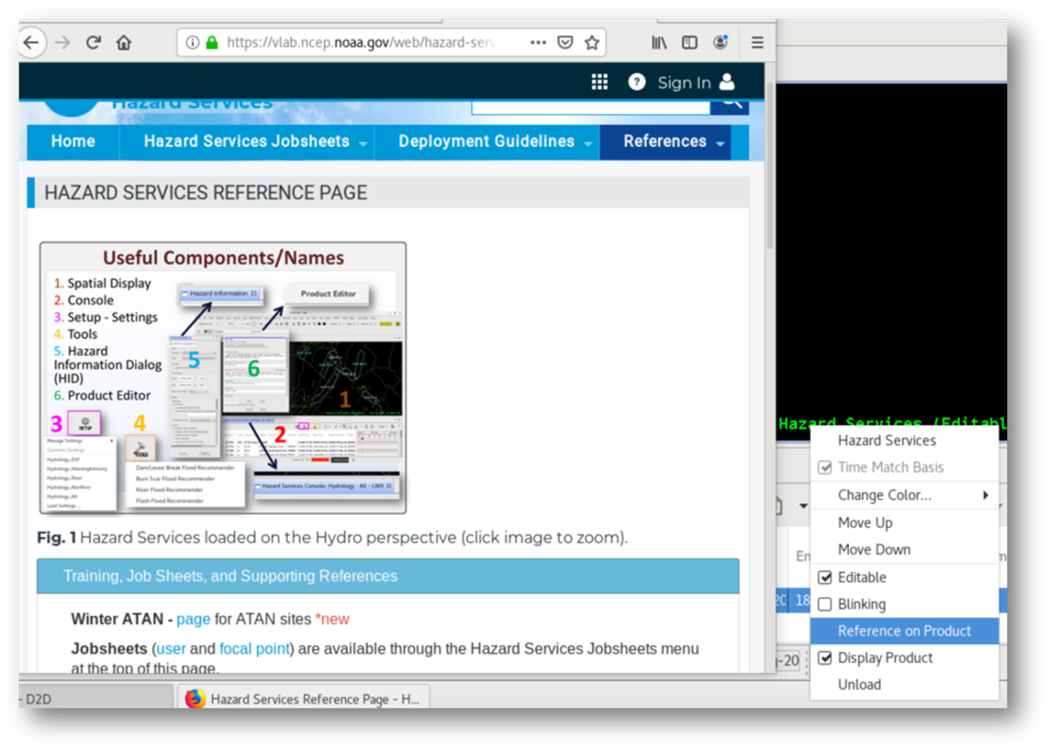Click the help question mark icon

click(x=636, y=82)
